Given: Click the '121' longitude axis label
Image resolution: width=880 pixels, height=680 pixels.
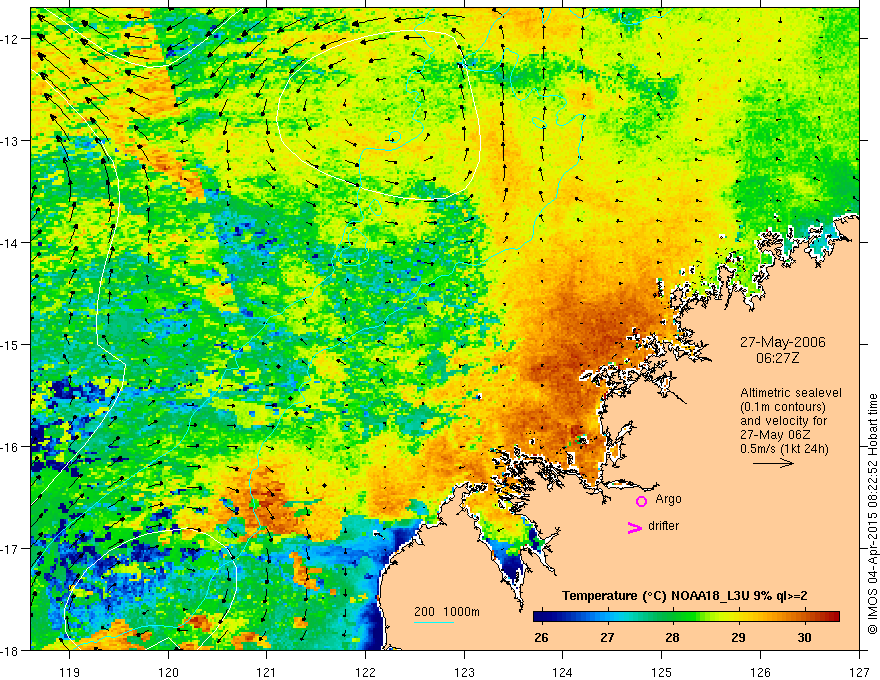Looking at the screenshot, I should pyautogui.click(x=267, y=672).
